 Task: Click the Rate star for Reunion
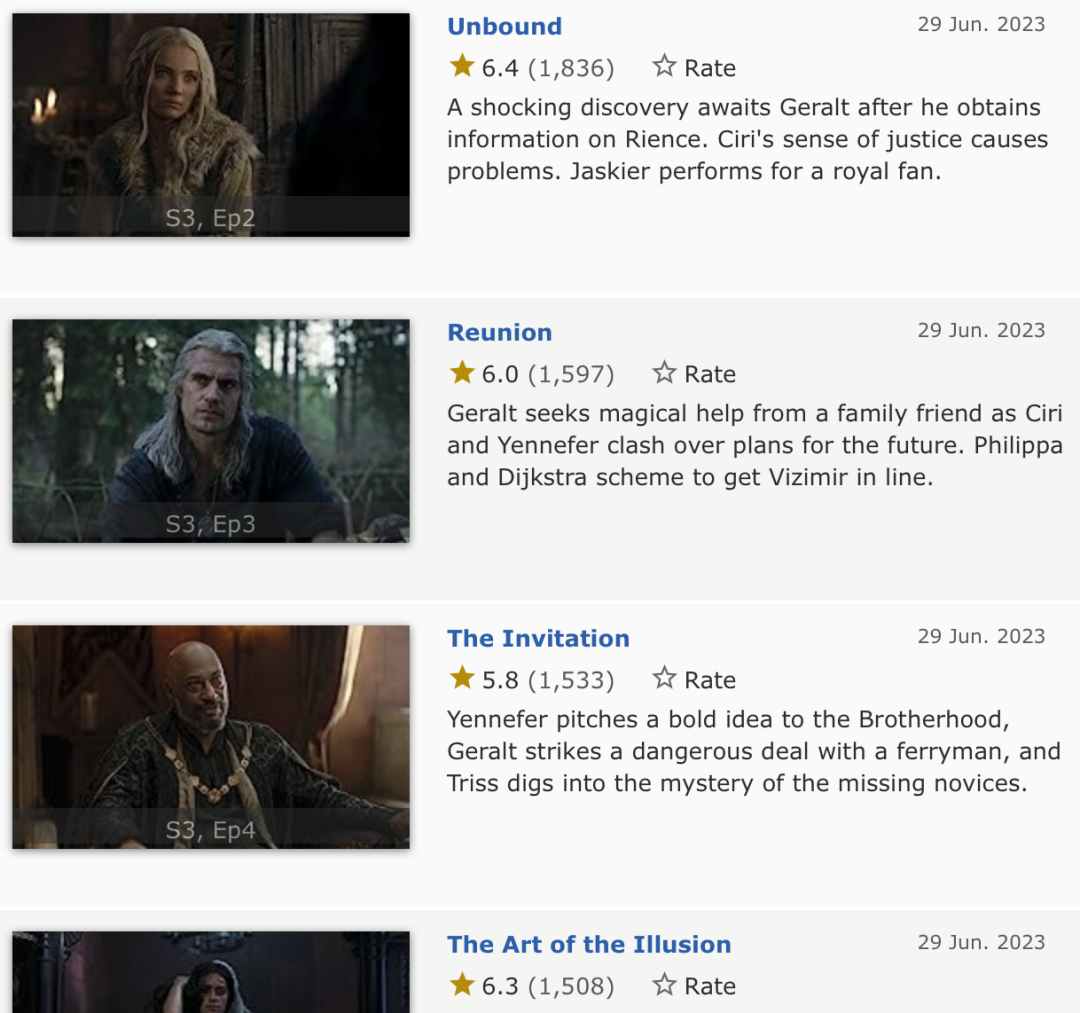(x=664, y=373)
